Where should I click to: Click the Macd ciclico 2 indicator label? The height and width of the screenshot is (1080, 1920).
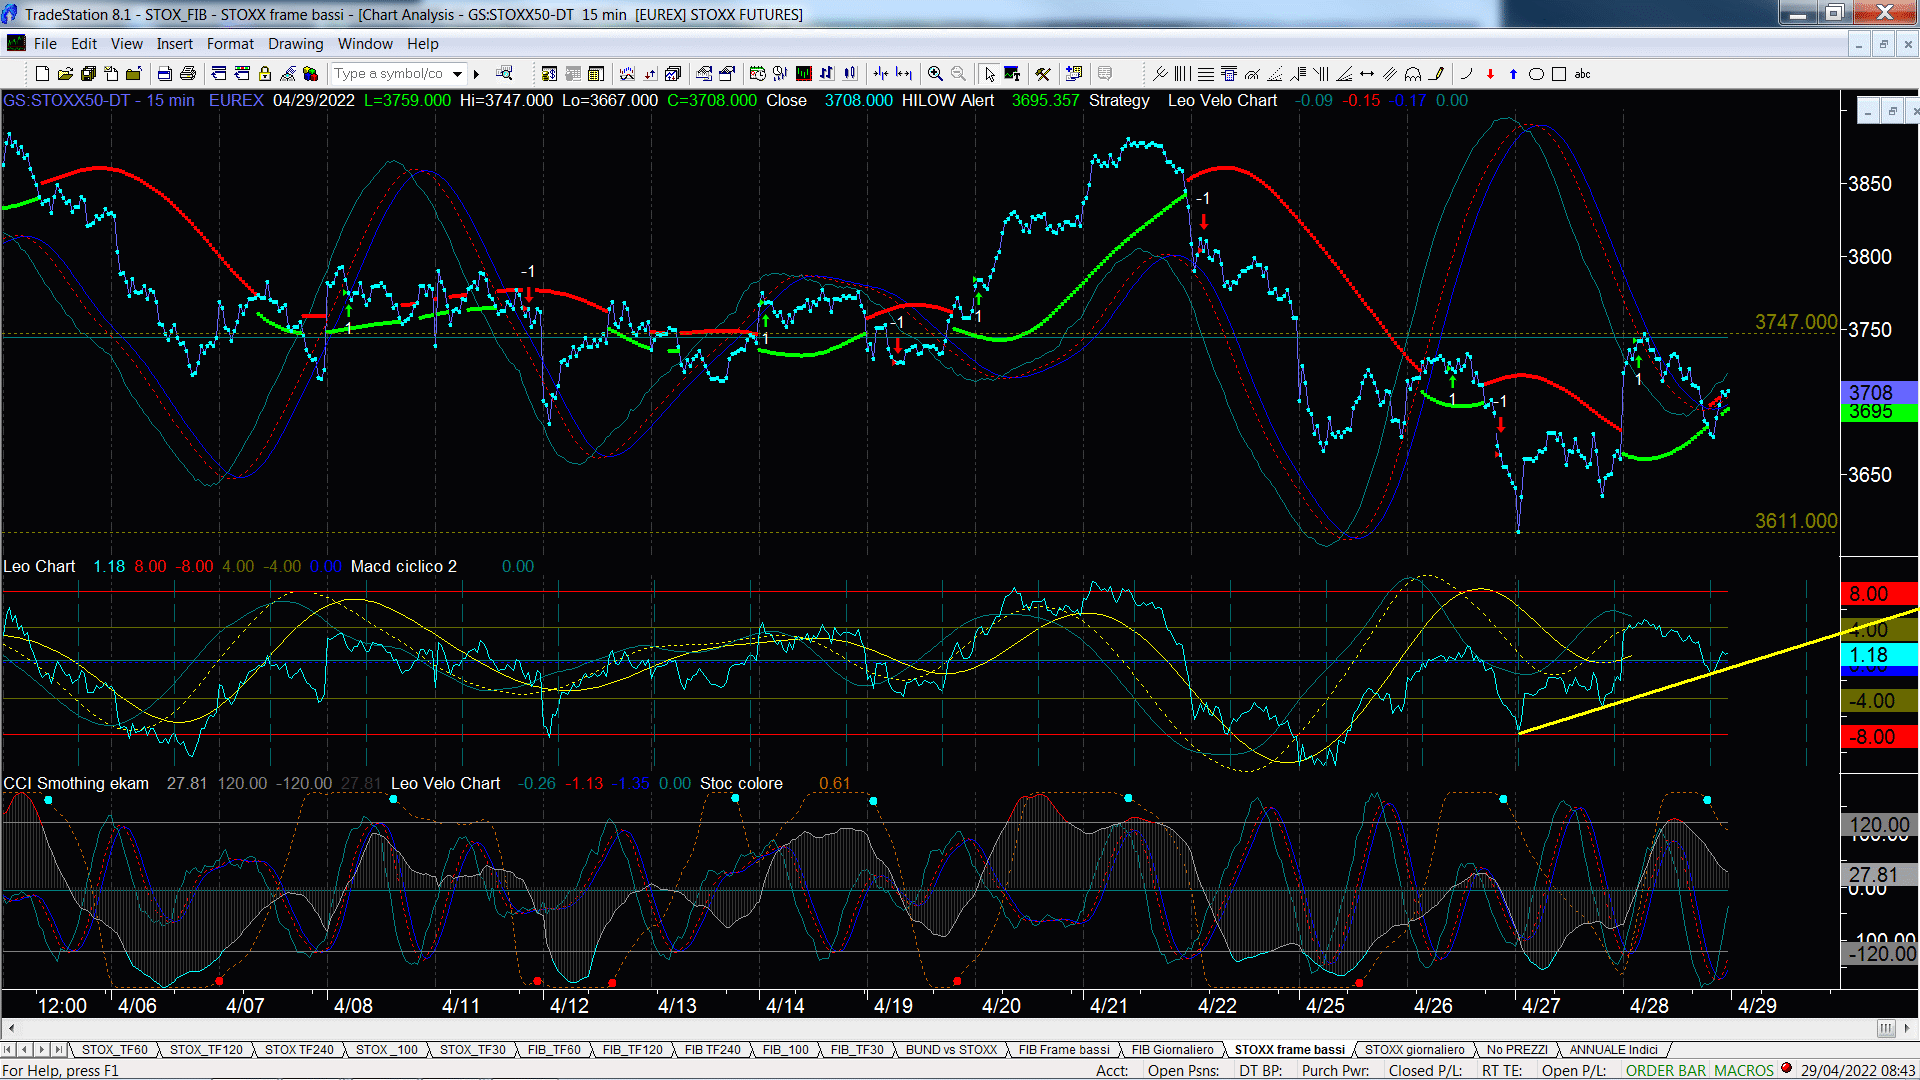(404, 566)
